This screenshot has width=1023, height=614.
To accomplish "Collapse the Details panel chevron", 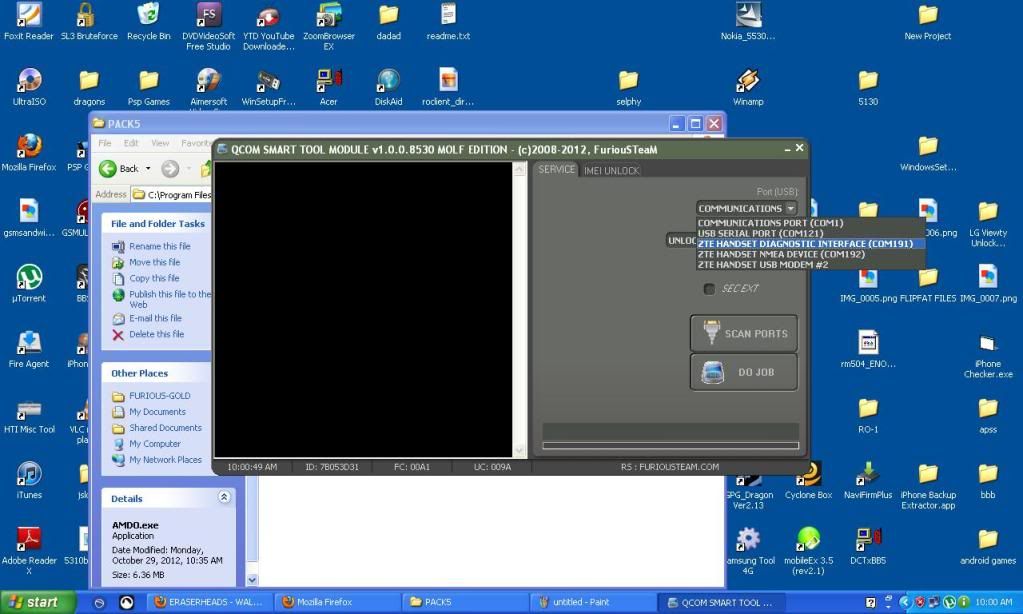I will click(224, 498).
